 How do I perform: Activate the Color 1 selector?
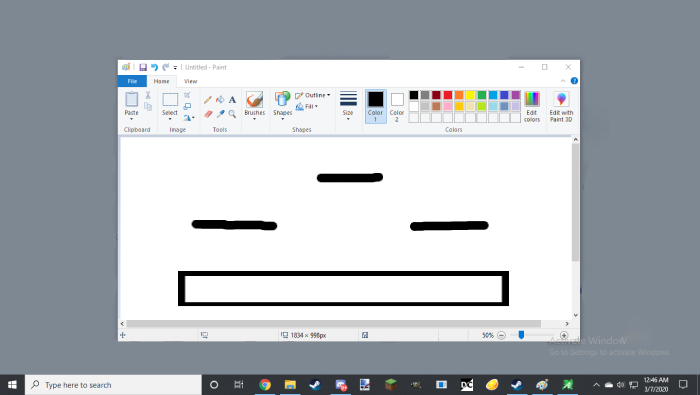tap(375, 106)
